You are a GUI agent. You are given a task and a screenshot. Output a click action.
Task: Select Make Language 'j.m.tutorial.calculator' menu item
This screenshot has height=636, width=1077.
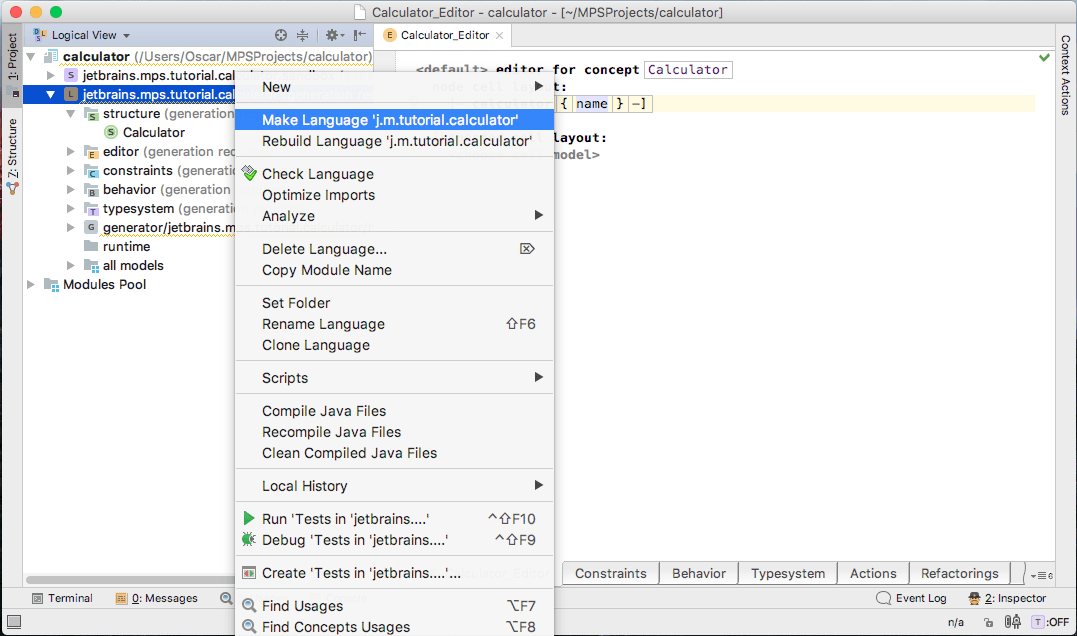click(390, 120)
